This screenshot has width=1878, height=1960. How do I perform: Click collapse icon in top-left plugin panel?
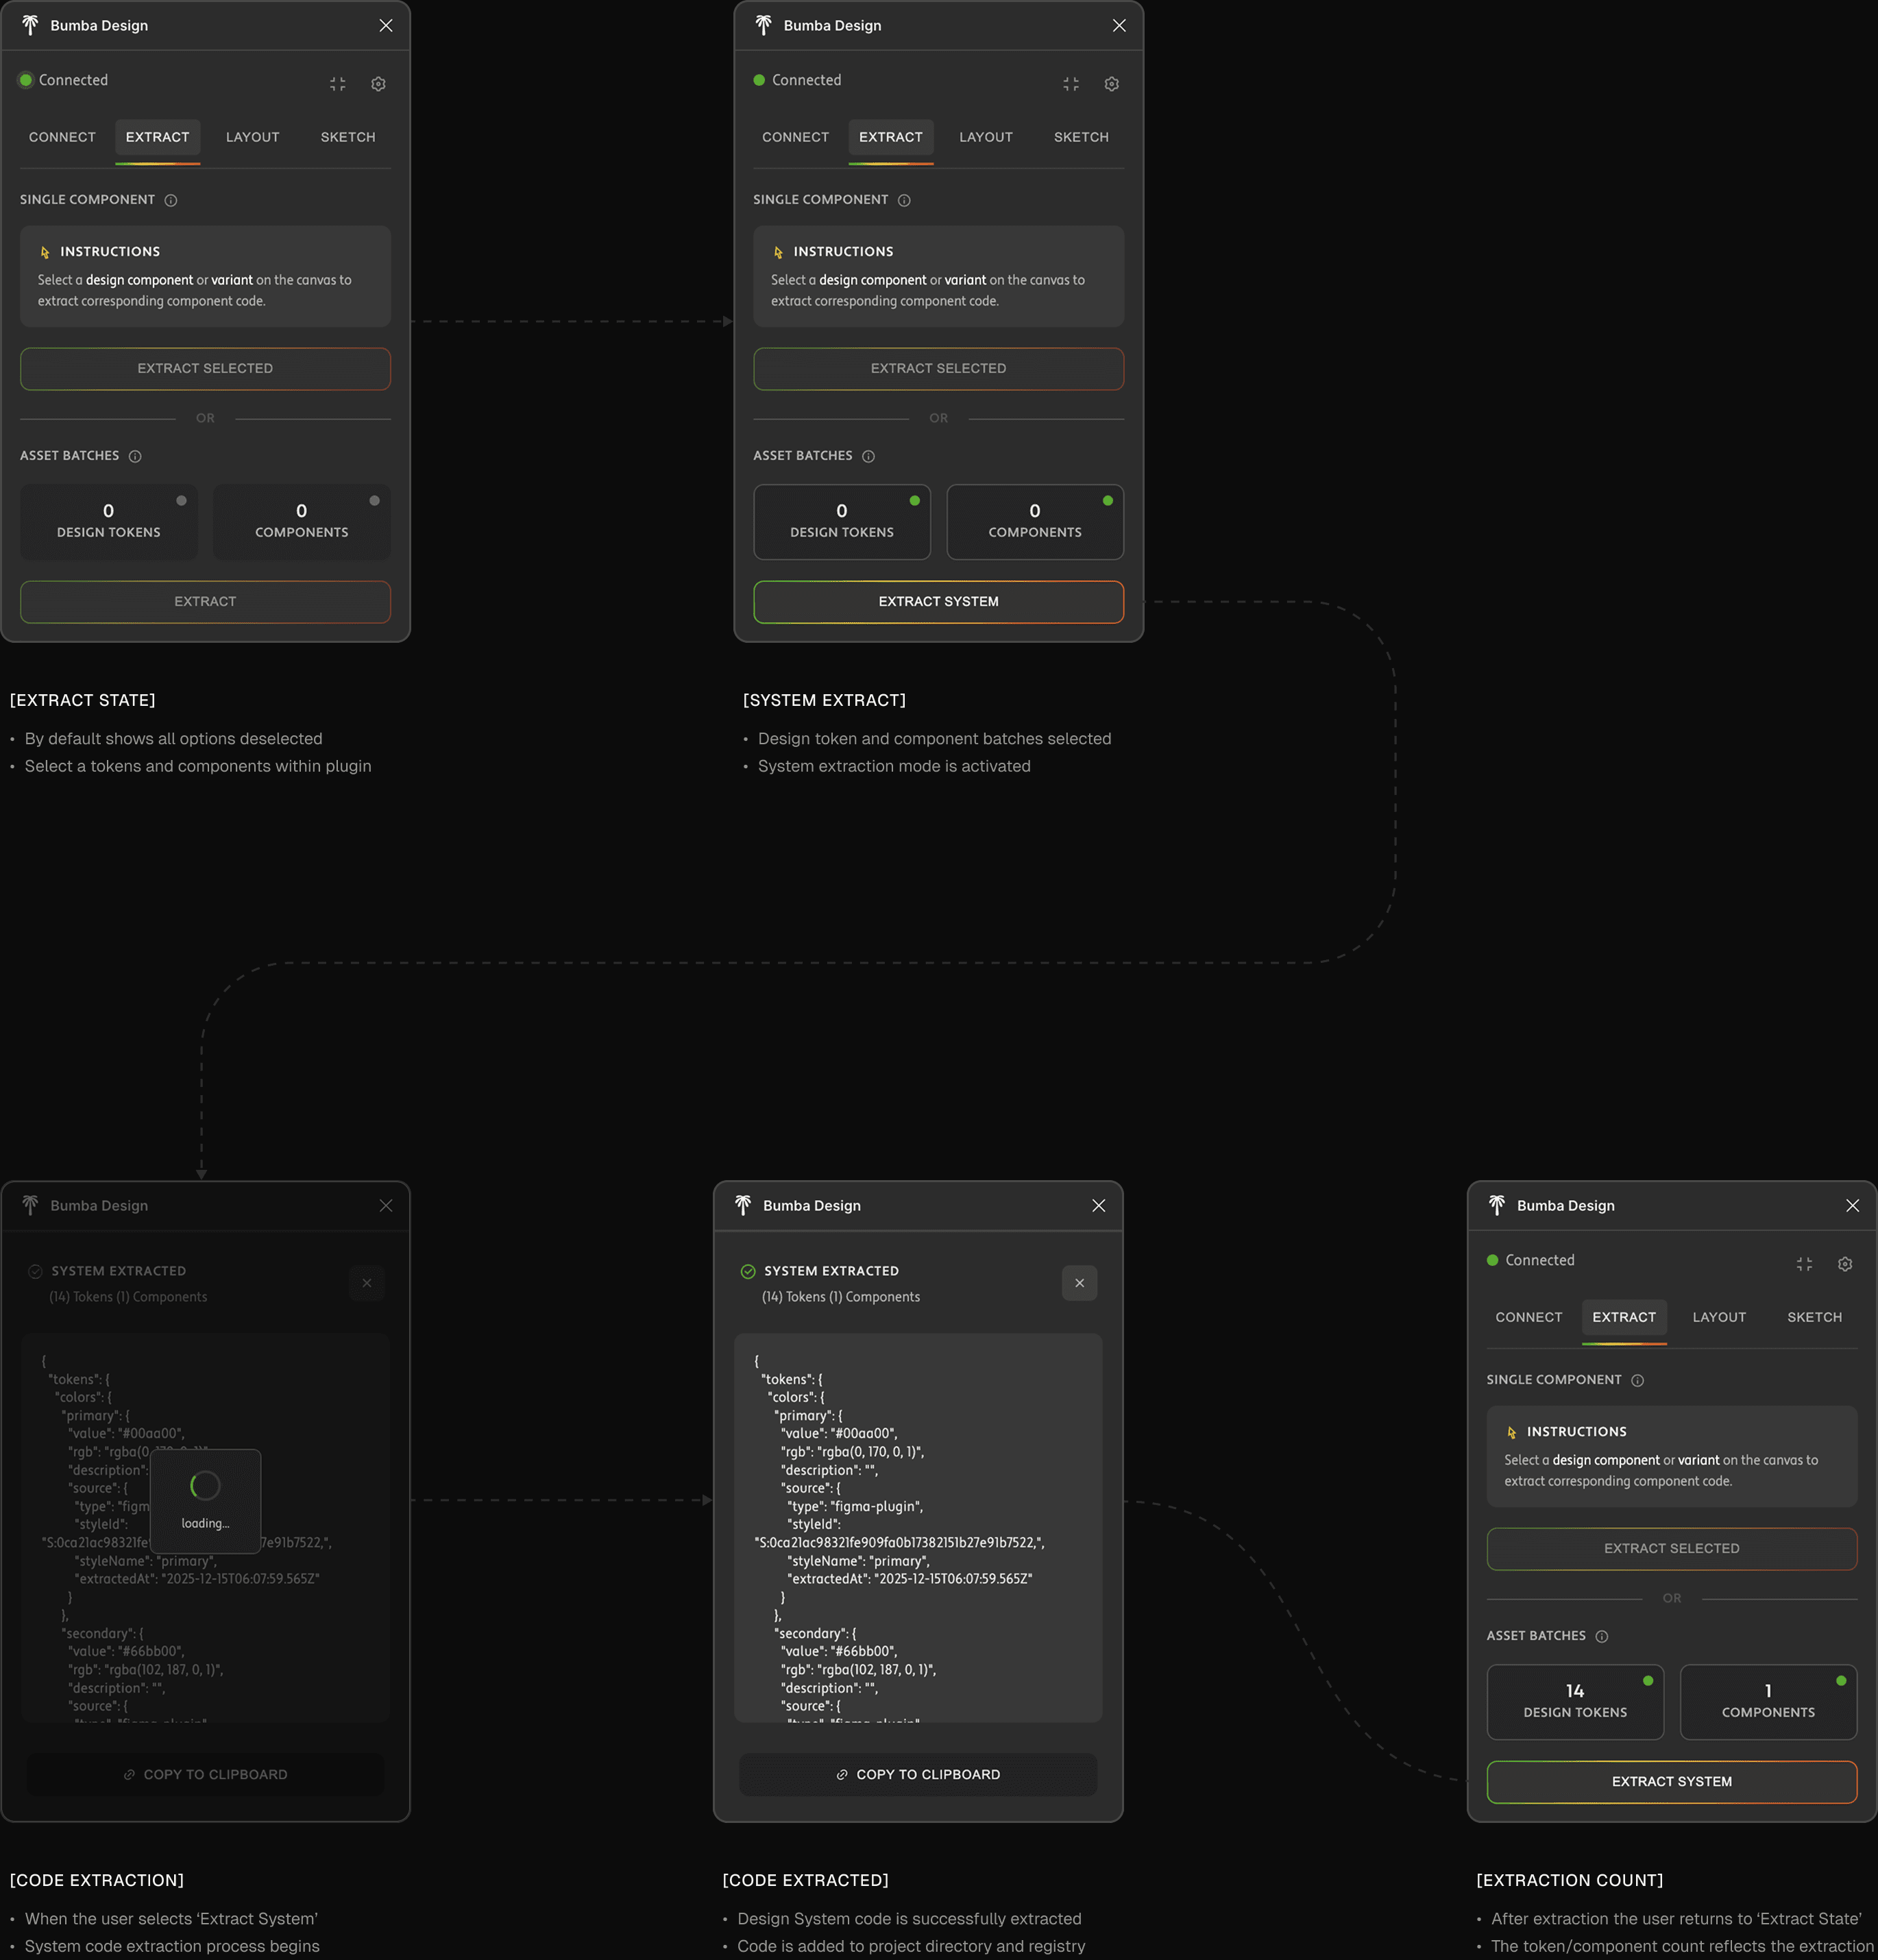[x=338, y=84]
